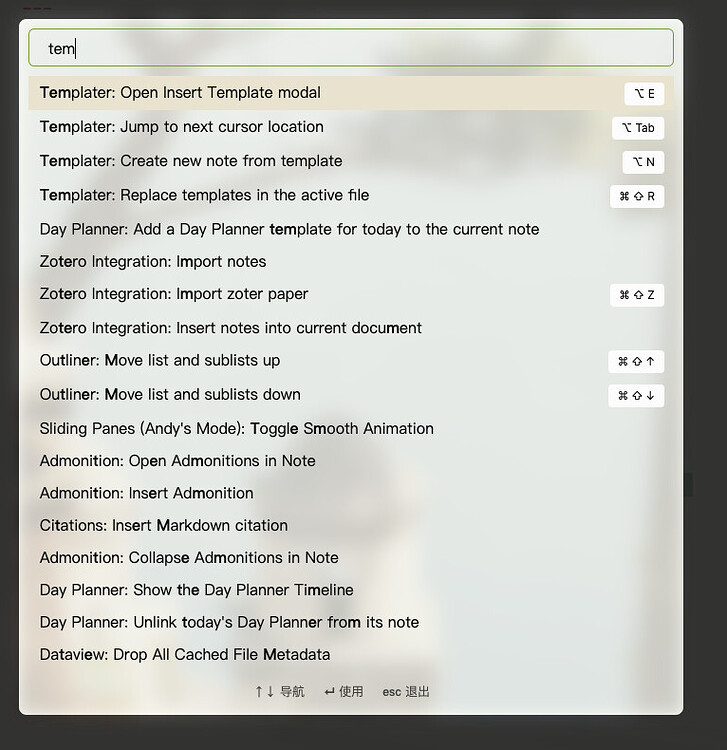Click the command palette search field

point(350,48)
